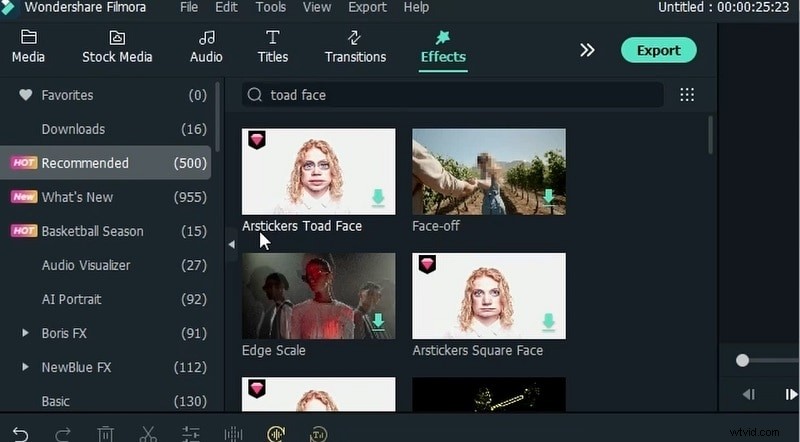Select Recommended category
The width and height of the screenshot is (800, 442).
[x=106, y=163]
